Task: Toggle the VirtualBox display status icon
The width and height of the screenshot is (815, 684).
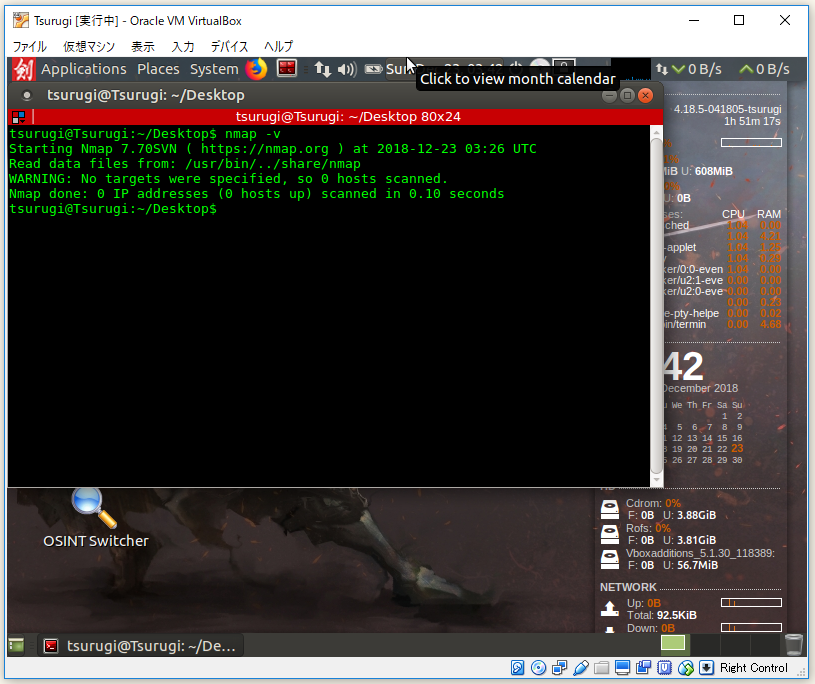Action: point(621,667)
